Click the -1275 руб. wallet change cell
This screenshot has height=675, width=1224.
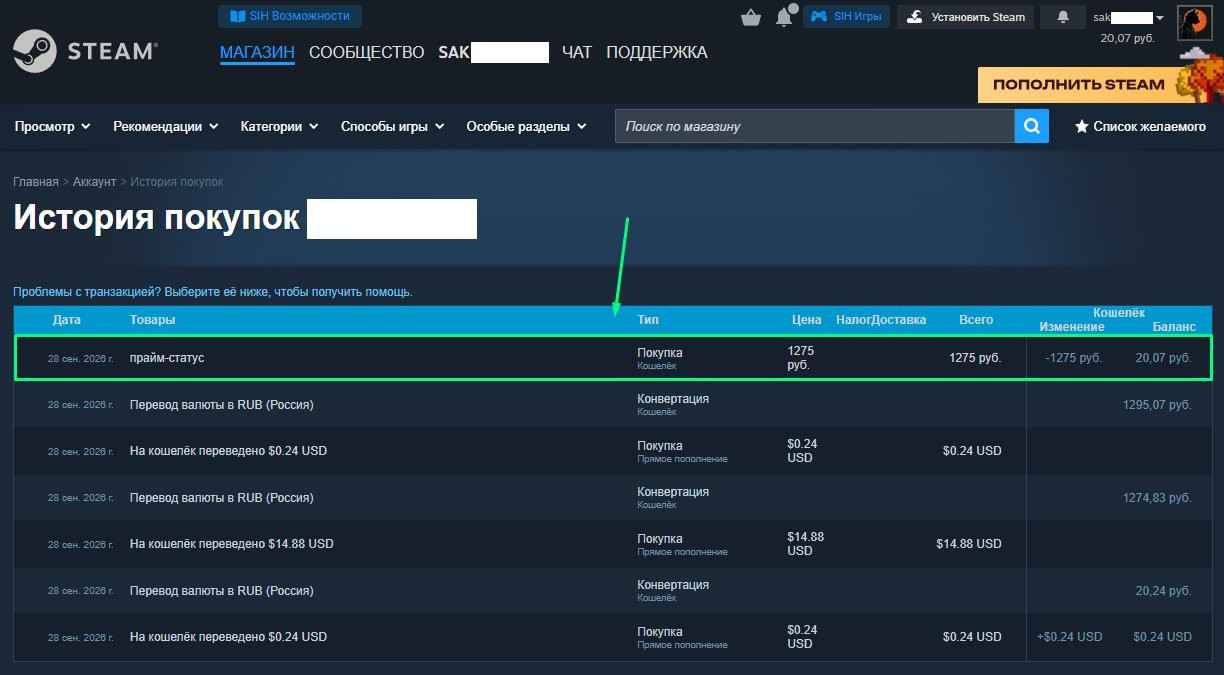click(1073, 358)
